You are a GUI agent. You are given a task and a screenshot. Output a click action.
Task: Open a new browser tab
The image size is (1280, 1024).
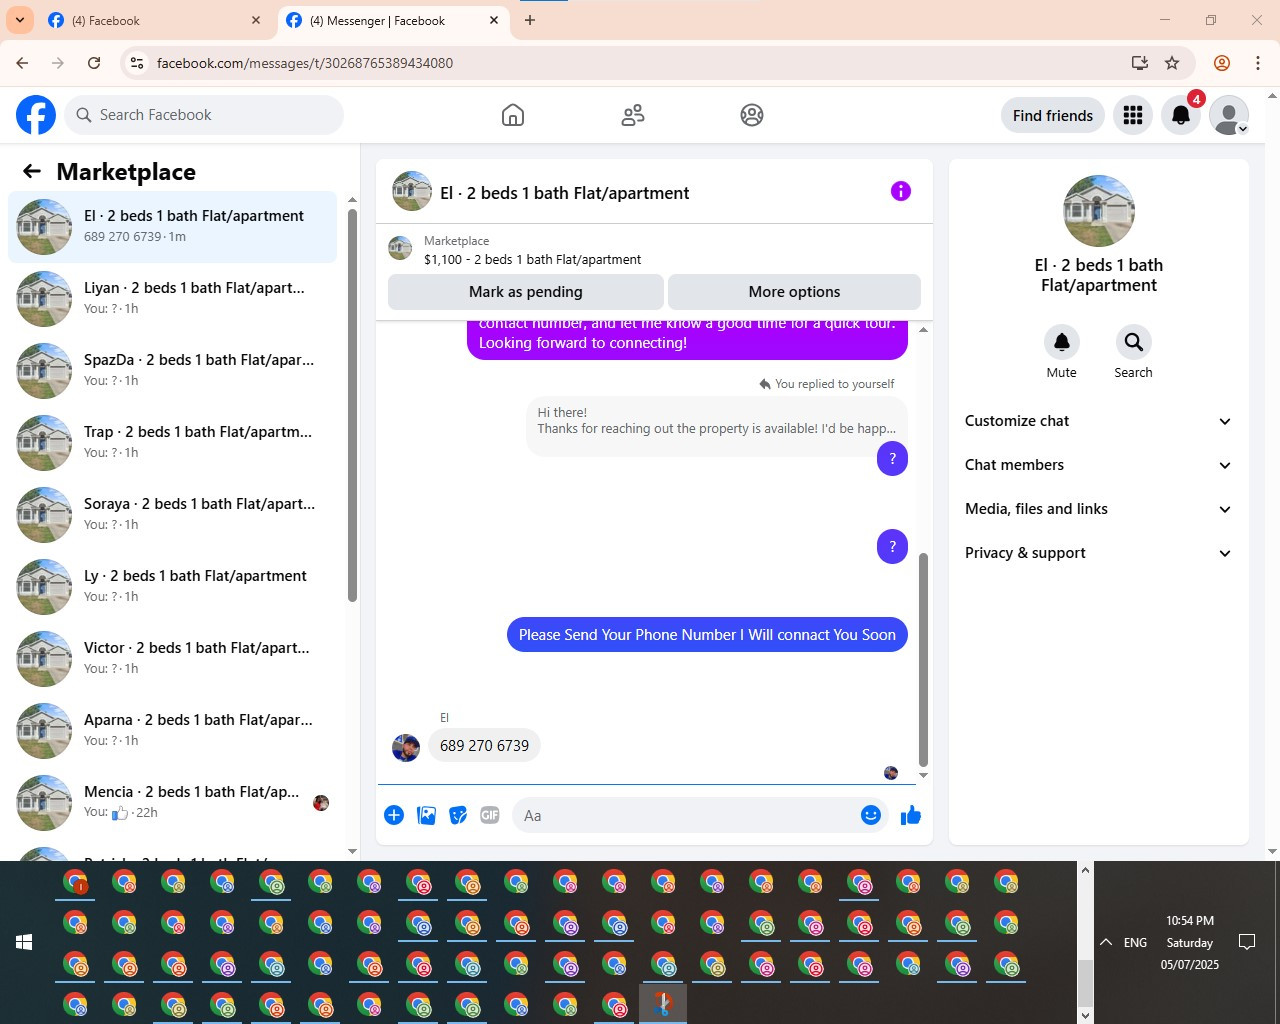coord(530,20)
